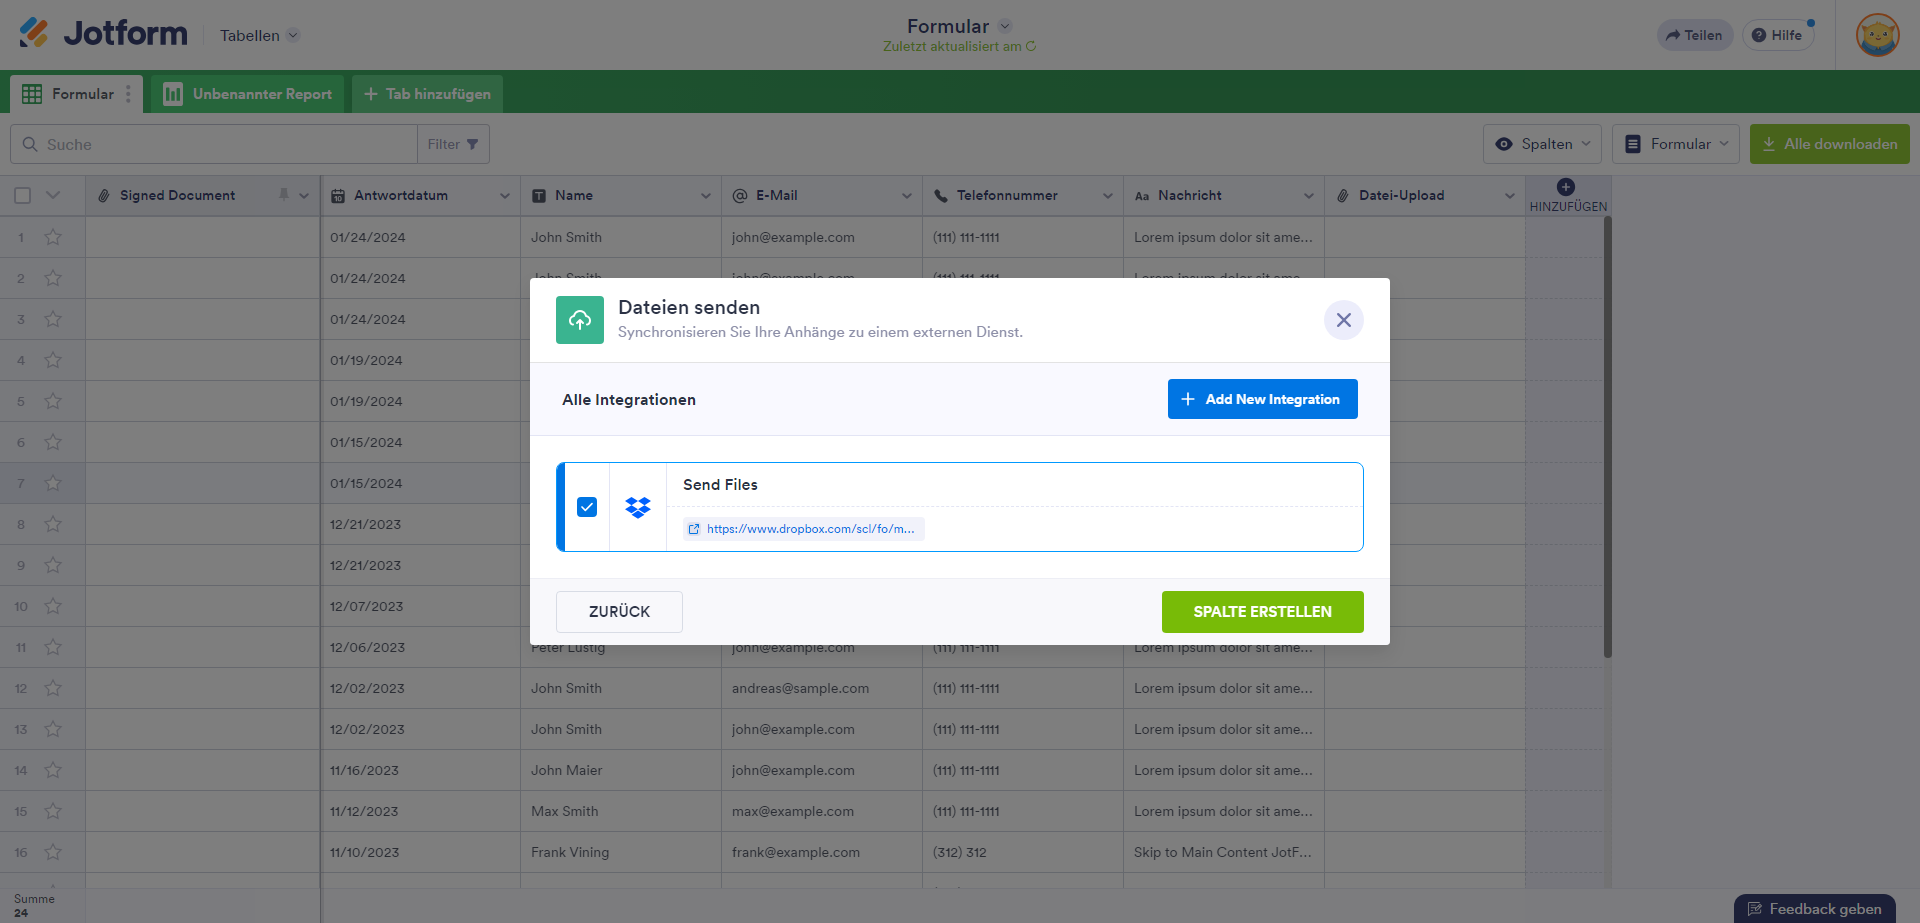Click the Dropbox icon in Send Files
This screenshot has width=1920, height=923.
[x=638, y=507]
